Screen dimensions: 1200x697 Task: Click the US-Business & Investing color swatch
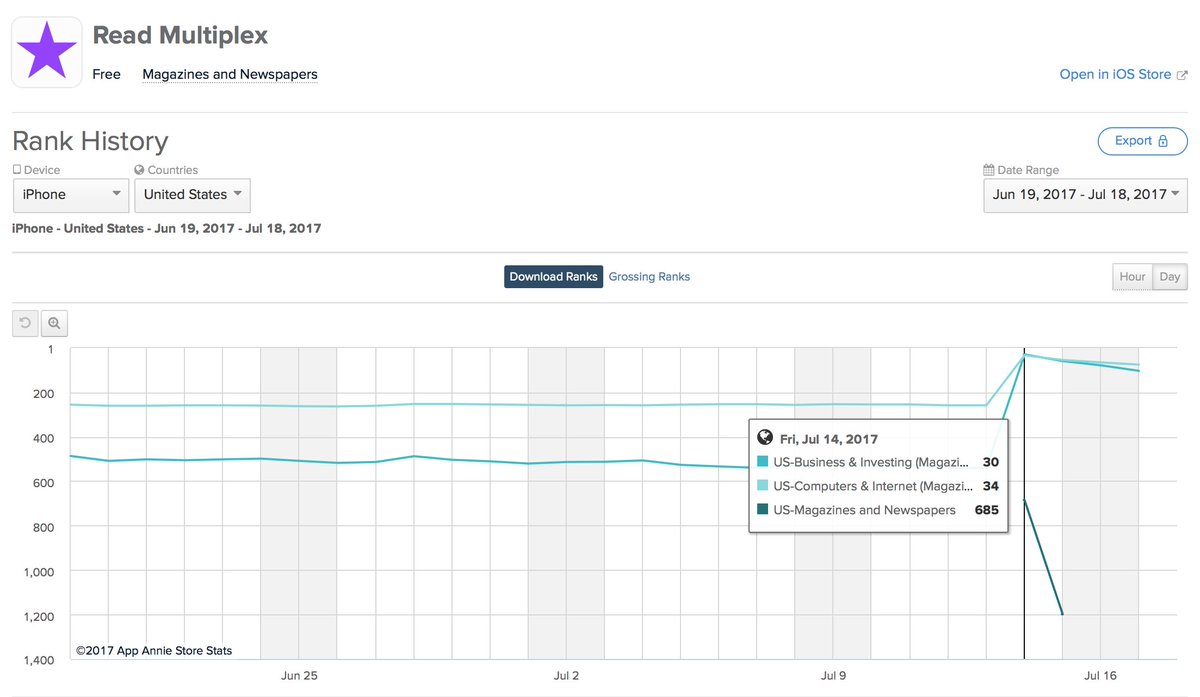click(764, 462)
